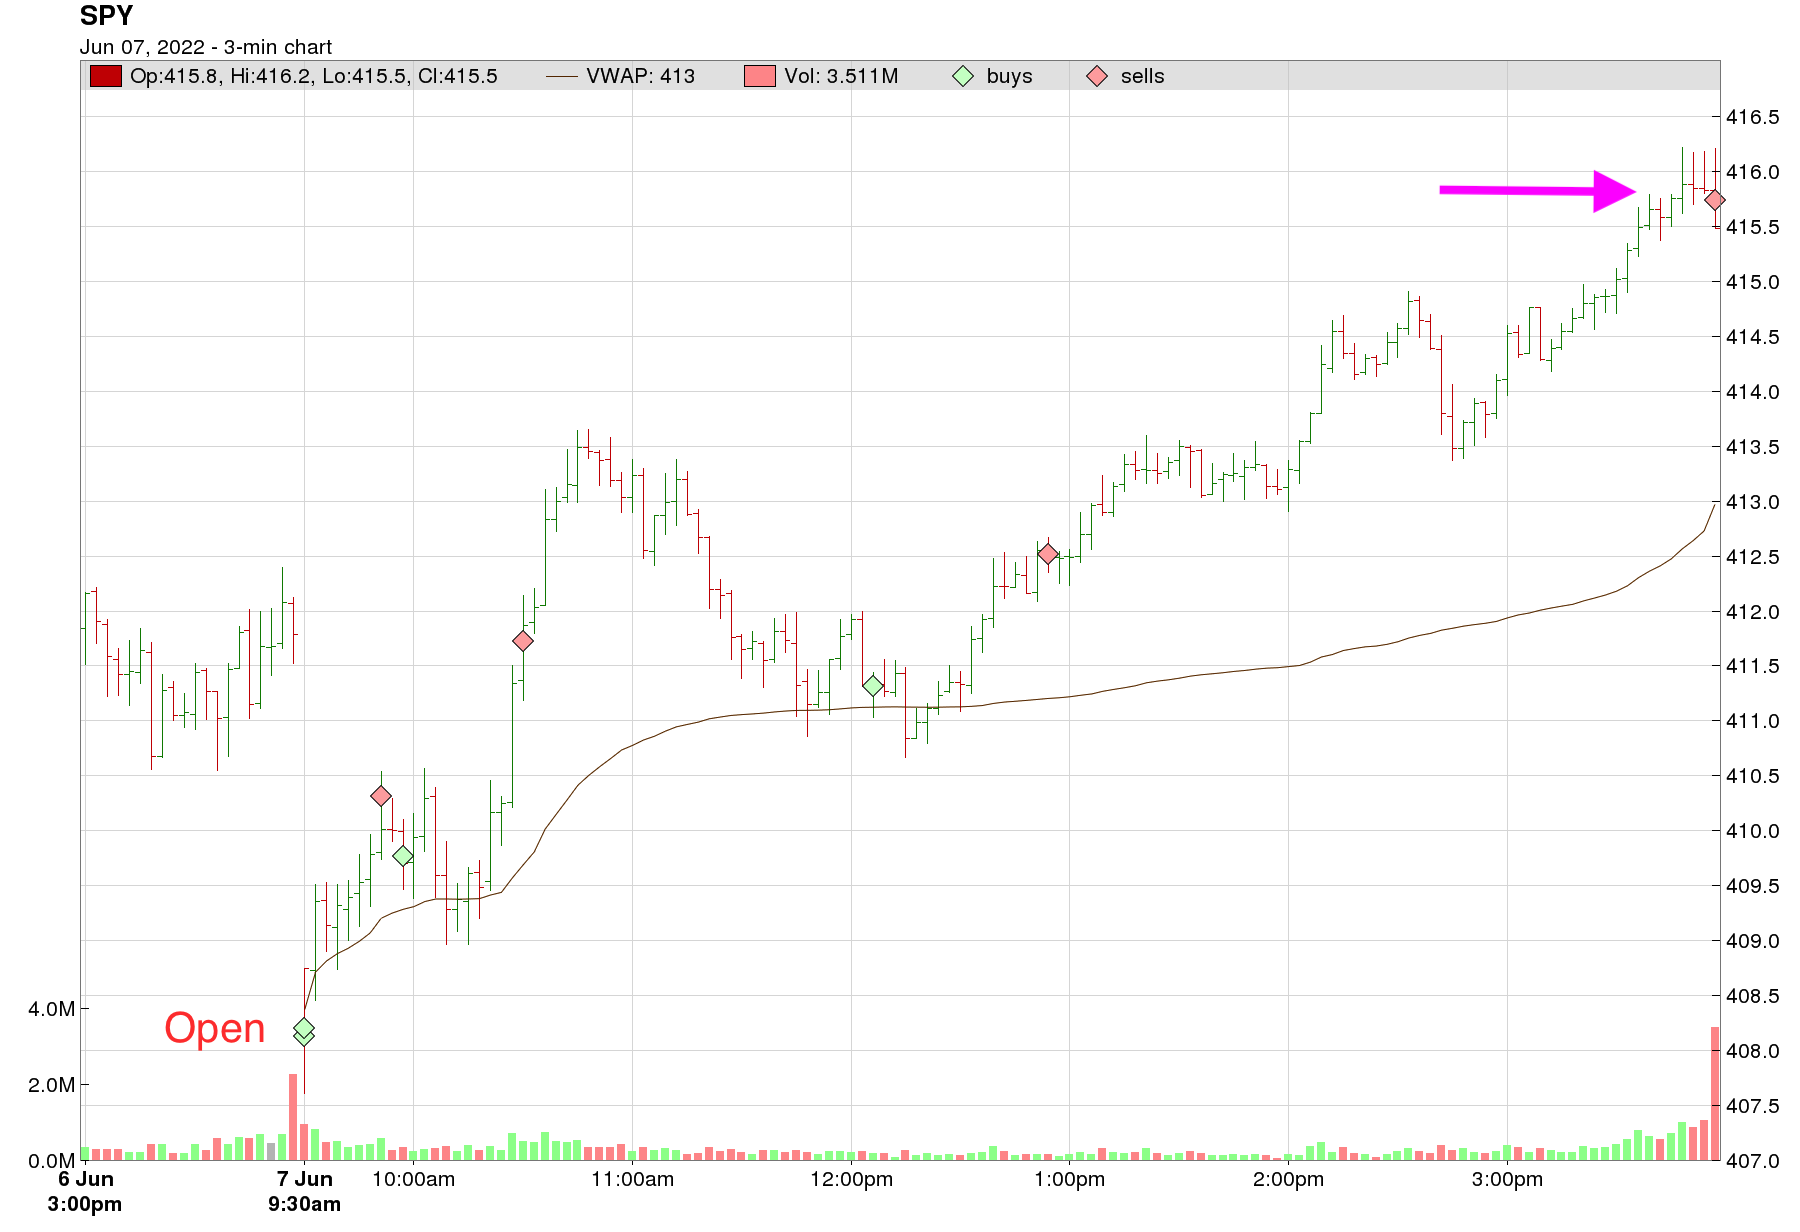
Task: Click the '412.5' price axis label
Action: [x=1753, y=557]
